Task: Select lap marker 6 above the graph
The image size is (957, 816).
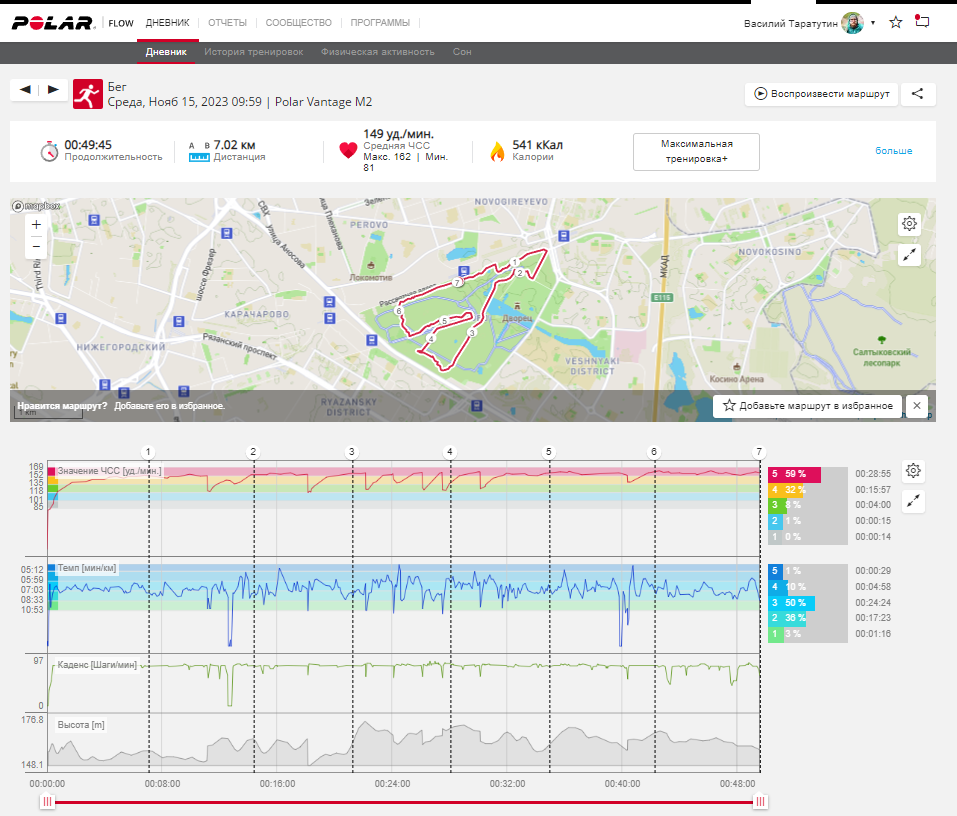Action: point(654,452)
